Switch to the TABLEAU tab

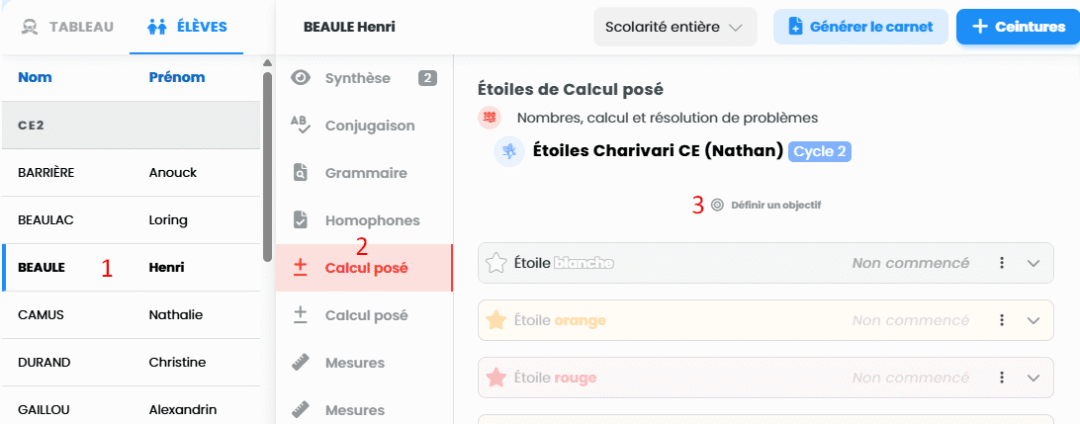click(x=66, y=28)
